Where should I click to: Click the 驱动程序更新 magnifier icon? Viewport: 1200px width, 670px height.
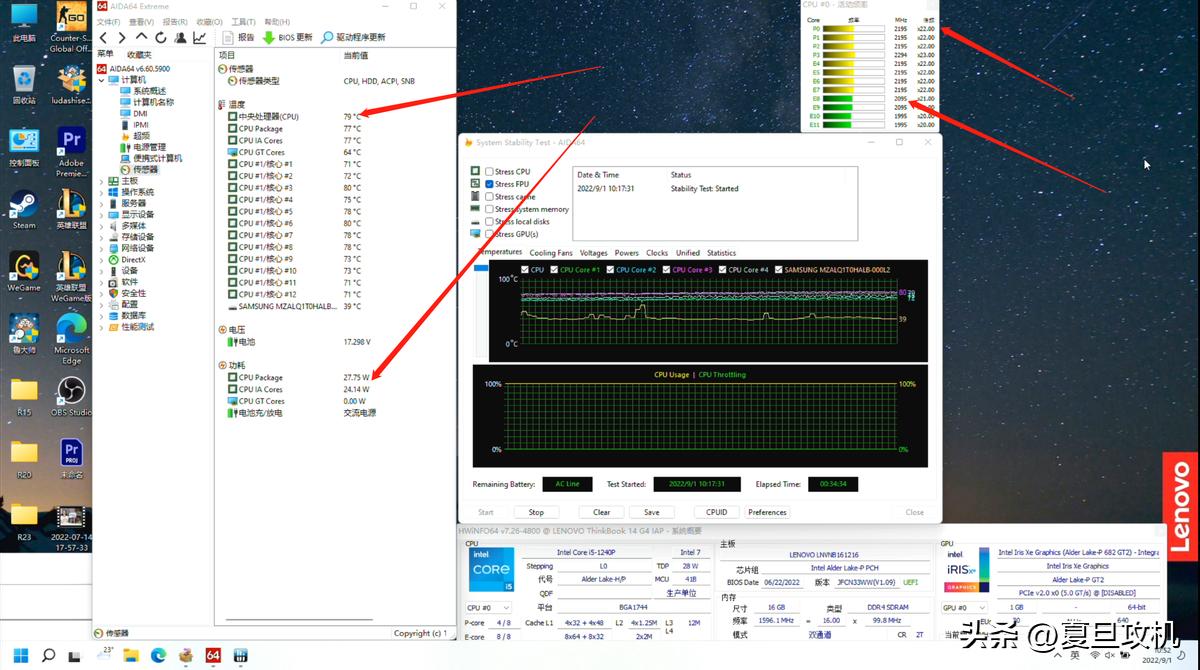[x=327, y=38]
